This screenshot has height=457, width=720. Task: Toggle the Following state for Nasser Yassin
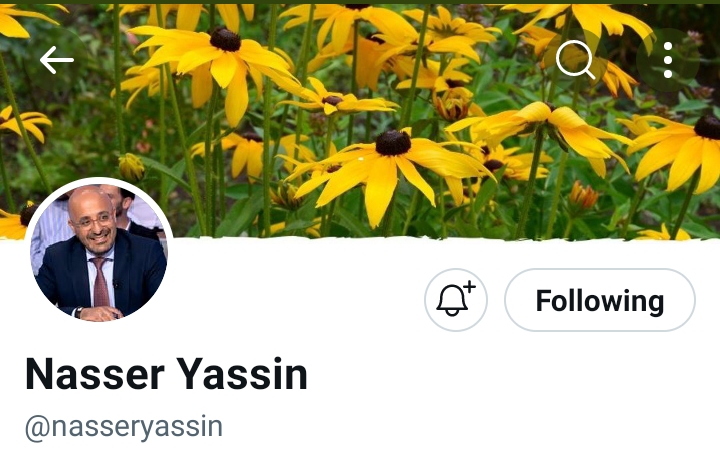coord(600,300)
